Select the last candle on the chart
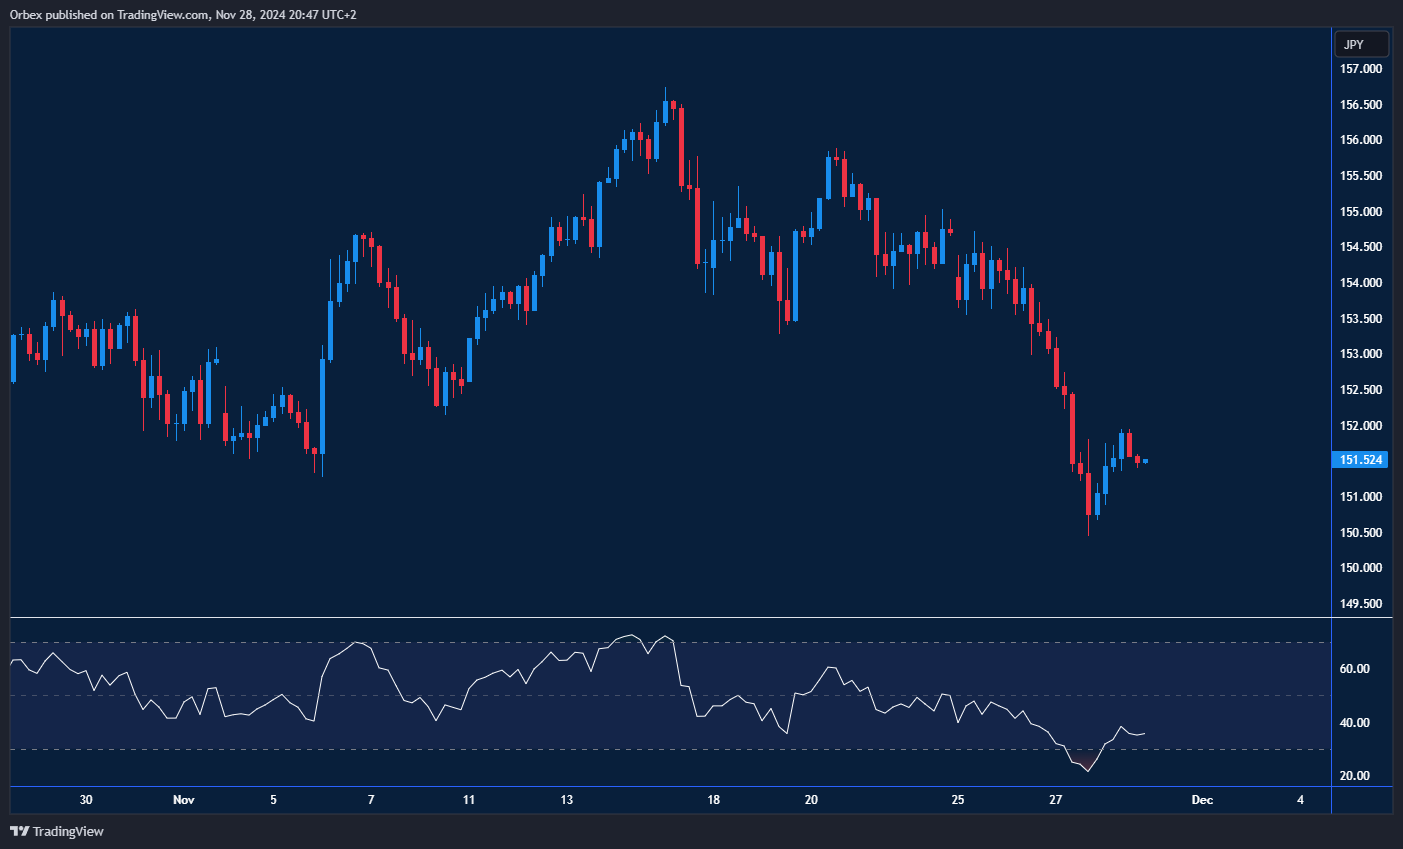Viewport: 1403px width, 849px height. [1145, 461]
